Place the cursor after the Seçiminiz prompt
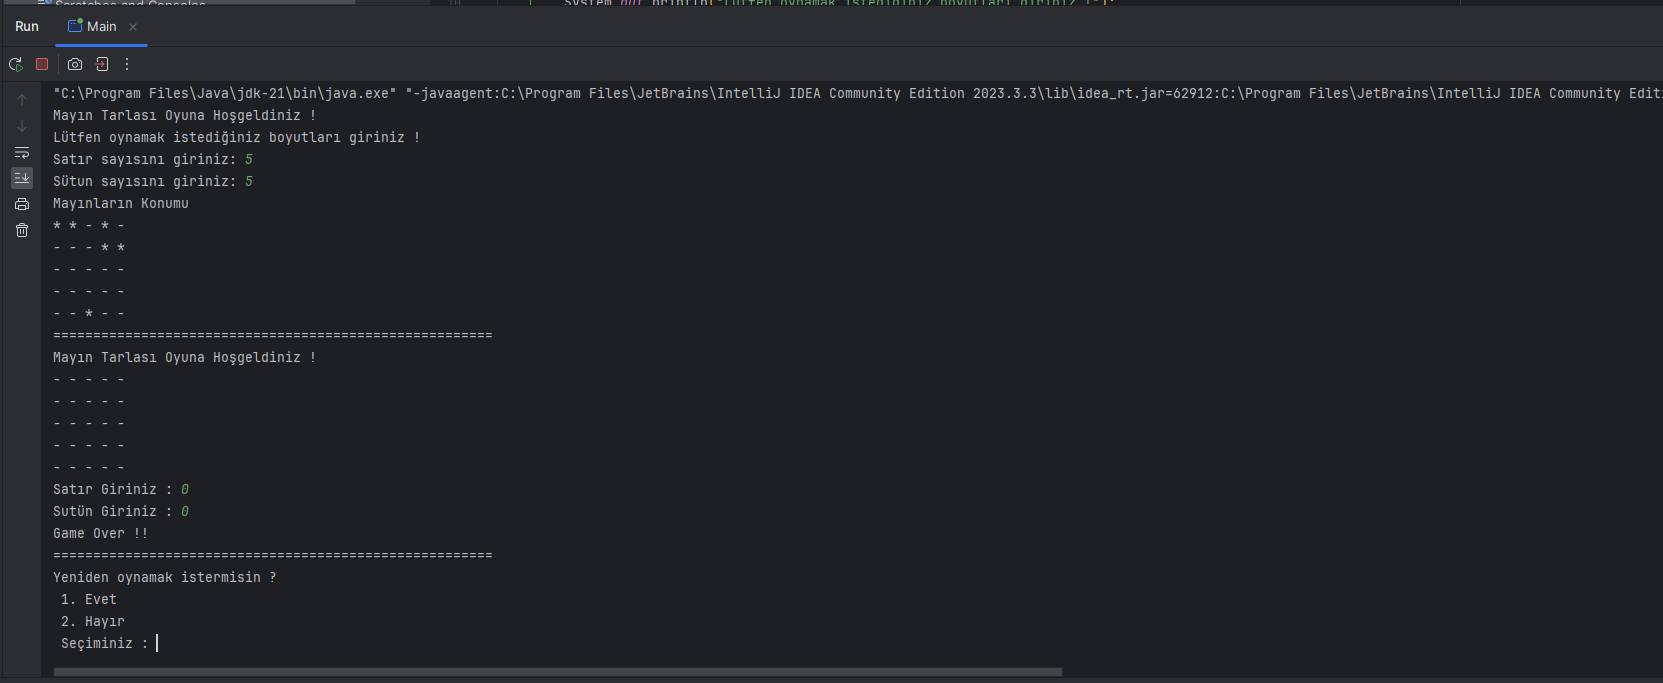 [x=158, y=643]
